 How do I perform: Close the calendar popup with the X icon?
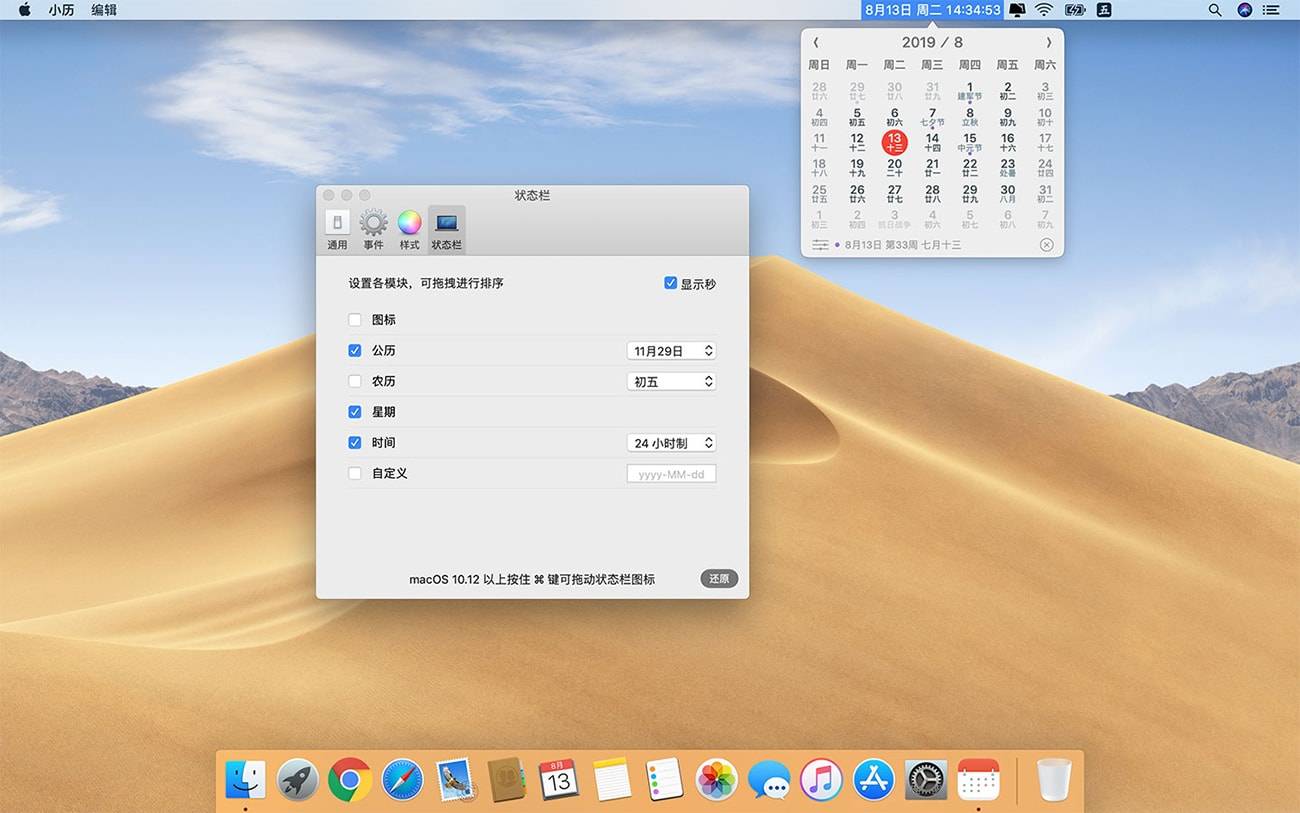click(x=1047, y=245)
